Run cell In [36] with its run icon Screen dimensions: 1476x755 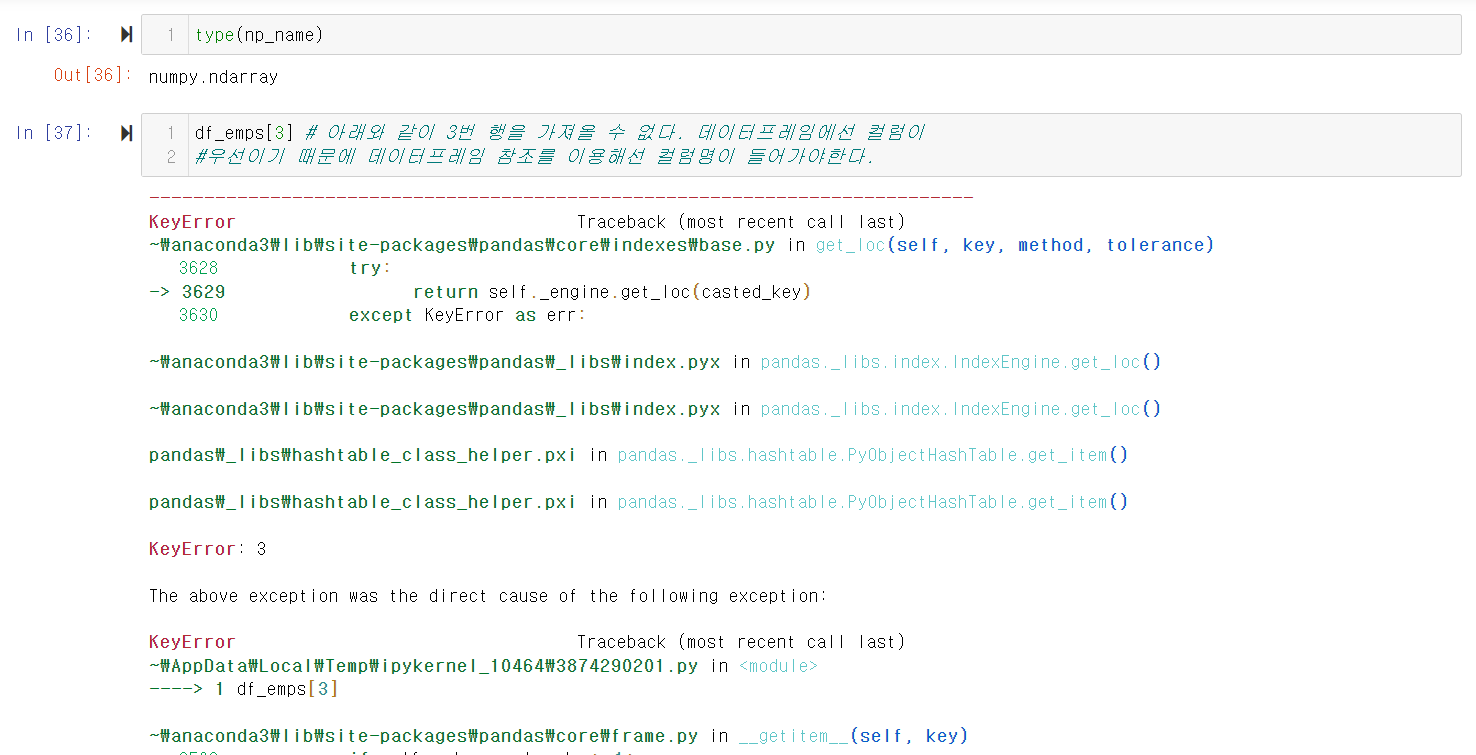tap(126, 35)
